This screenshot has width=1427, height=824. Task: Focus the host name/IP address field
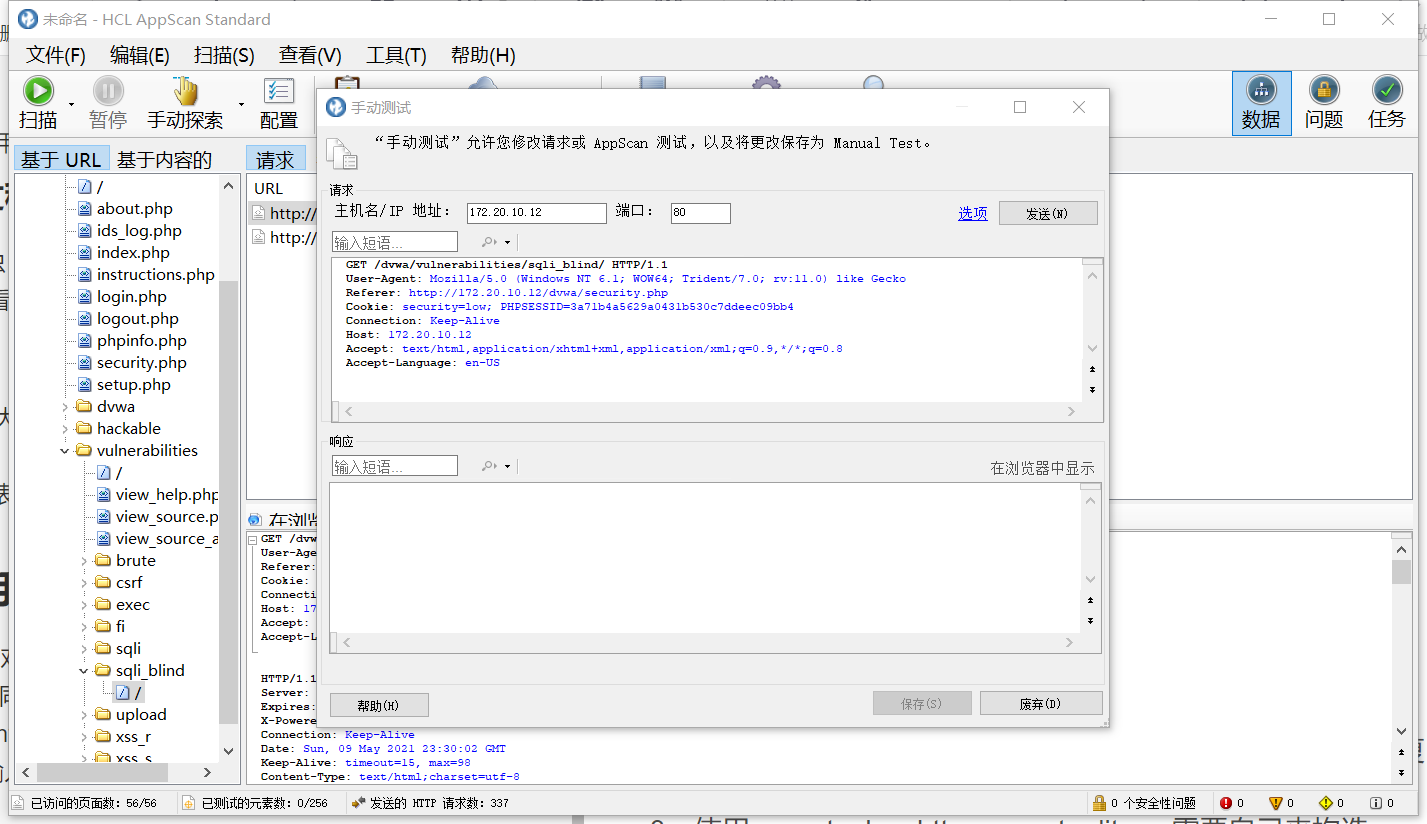point(537,213)
